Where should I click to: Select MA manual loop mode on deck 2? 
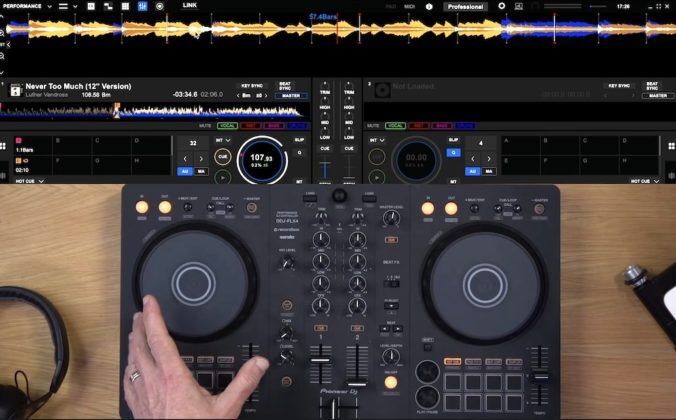coord(488,171)
